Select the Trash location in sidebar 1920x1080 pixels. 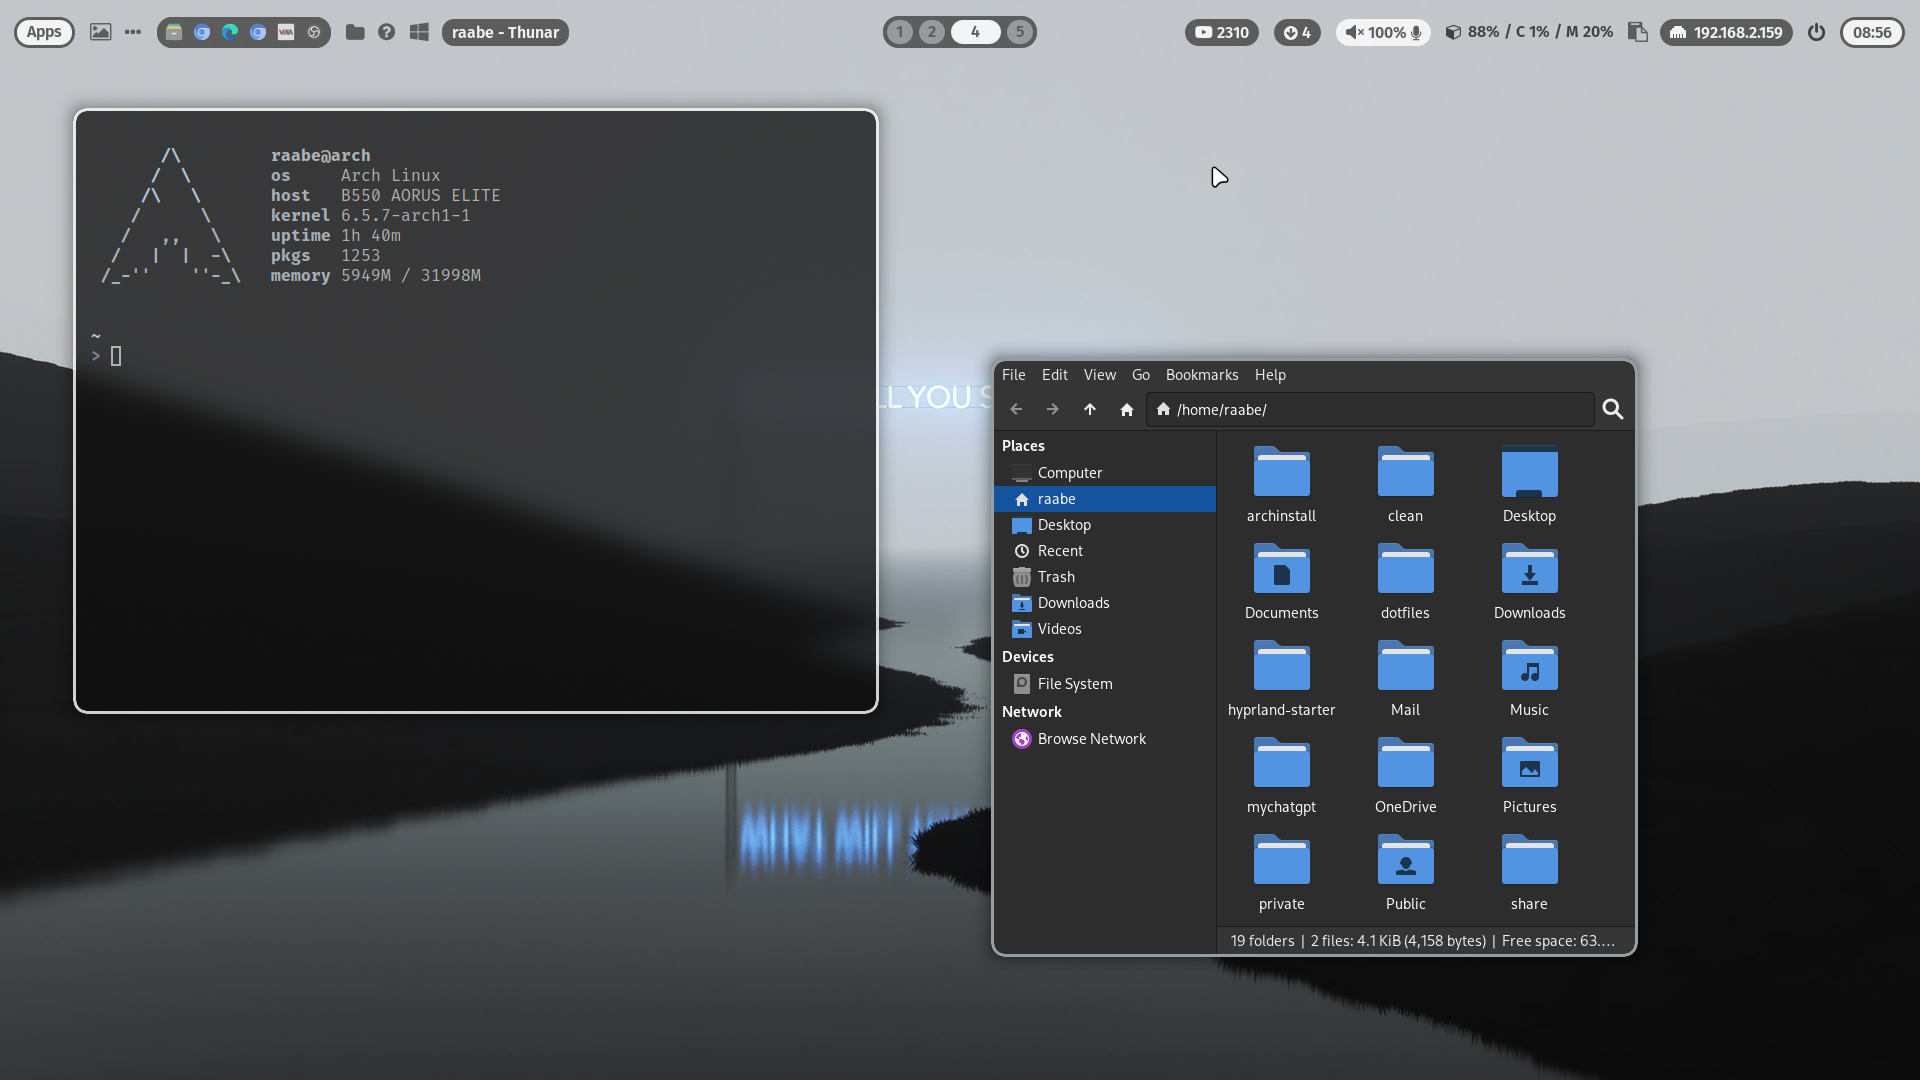[x=1056, y=576]
